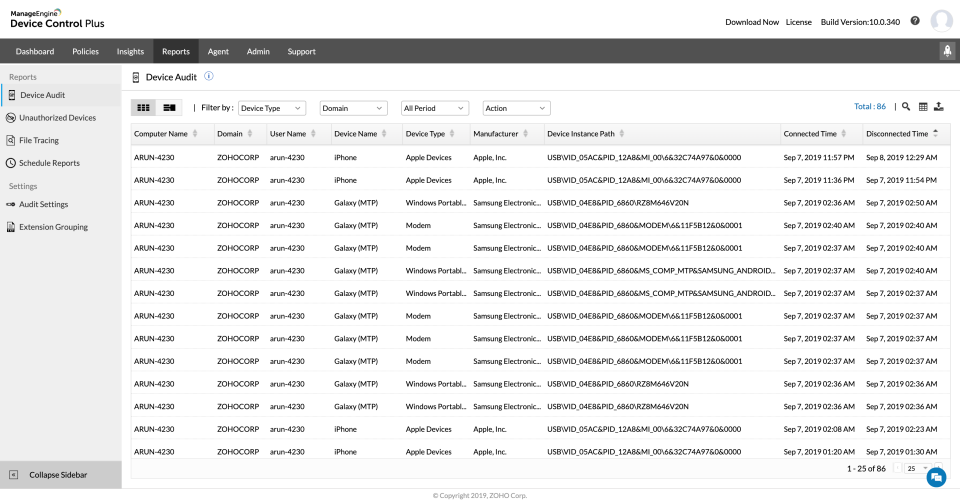Click the Unauthorized Devices sidebar icon

click(x=10, y=118)
